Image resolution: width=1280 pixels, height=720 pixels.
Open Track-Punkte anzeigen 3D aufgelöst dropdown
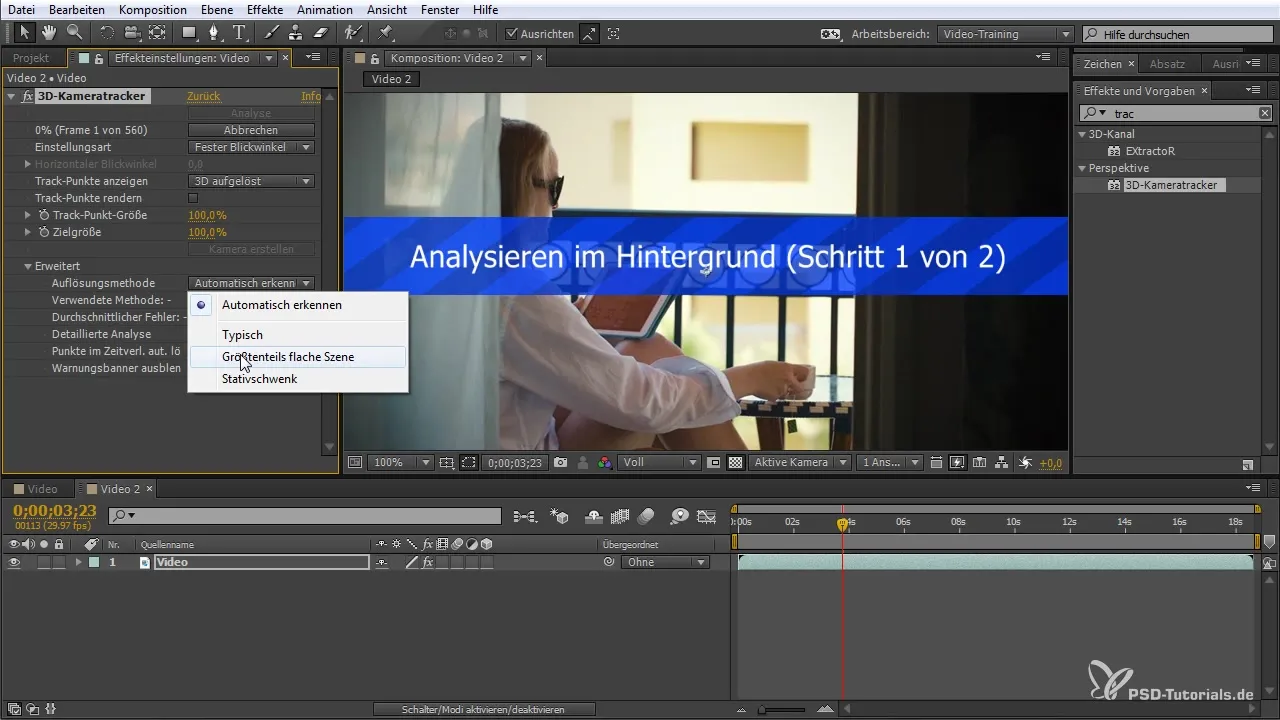pyautogui.click(x=251, y=181)
